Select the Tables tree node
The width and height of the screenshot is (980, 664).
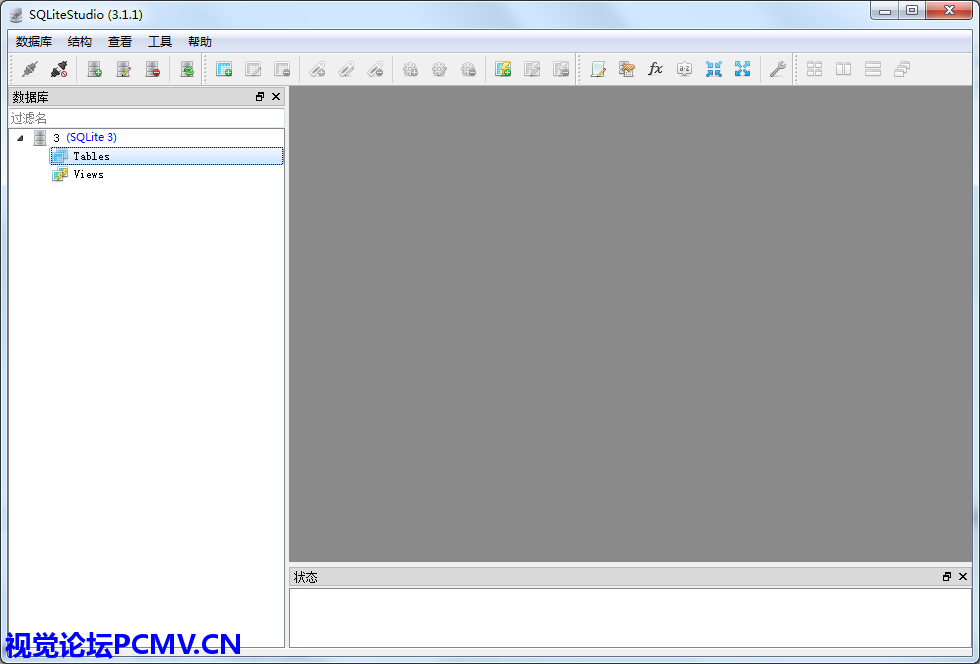click(x=166, y=156)
